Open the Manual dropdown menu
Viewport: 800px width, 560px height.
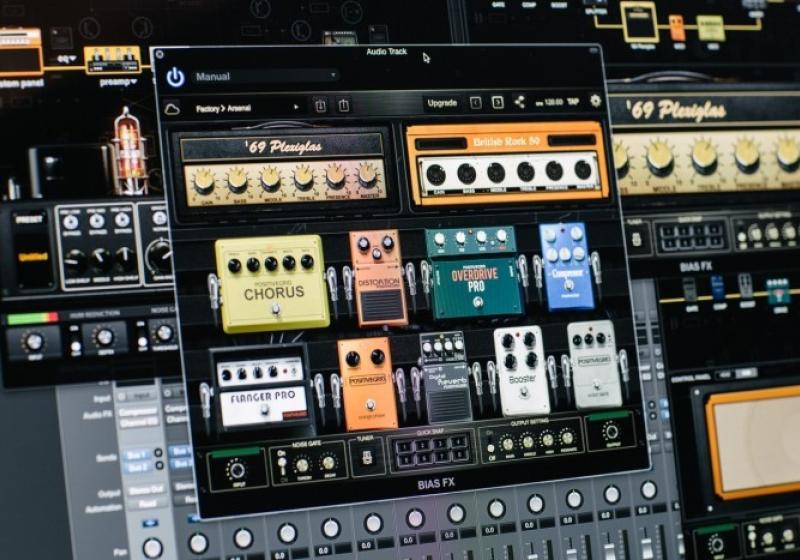click(265, 77)
